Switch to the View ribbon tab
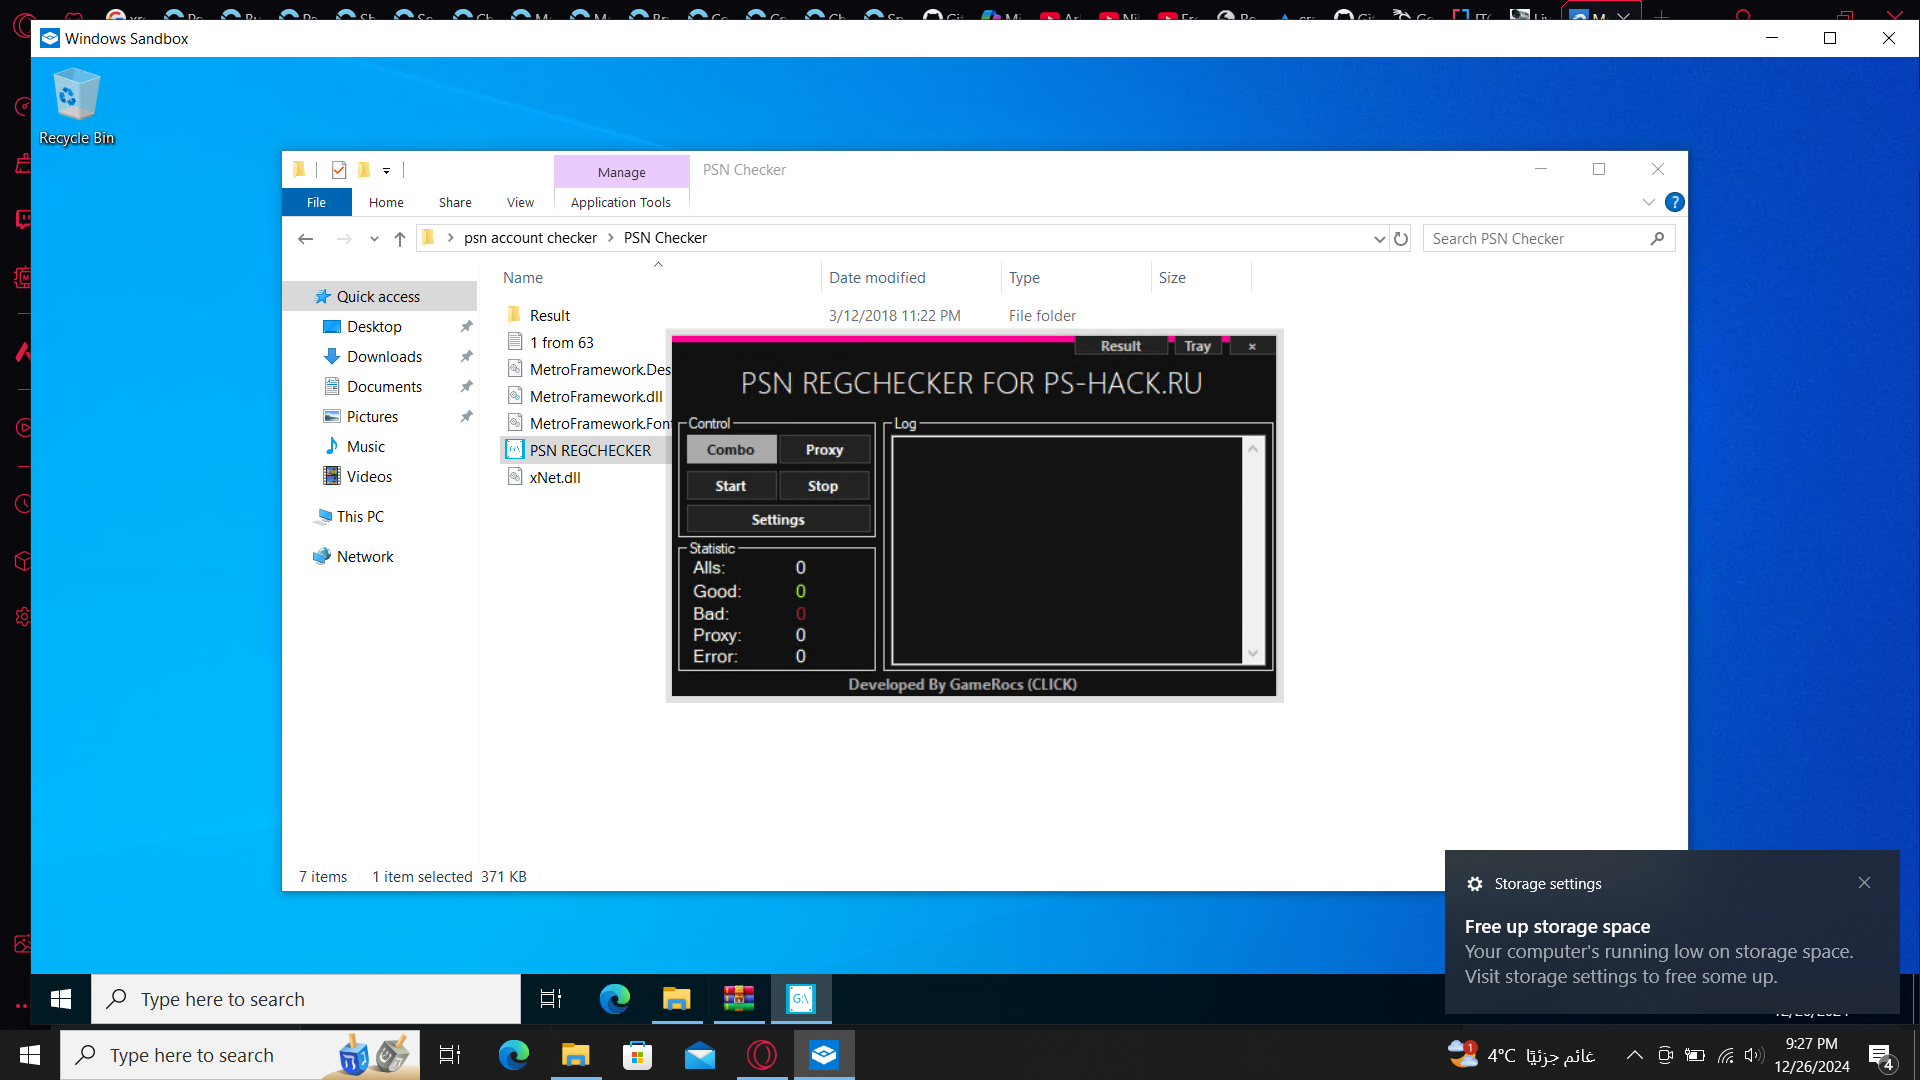Screen dimensions: 1920x1080 pos(519,202)
